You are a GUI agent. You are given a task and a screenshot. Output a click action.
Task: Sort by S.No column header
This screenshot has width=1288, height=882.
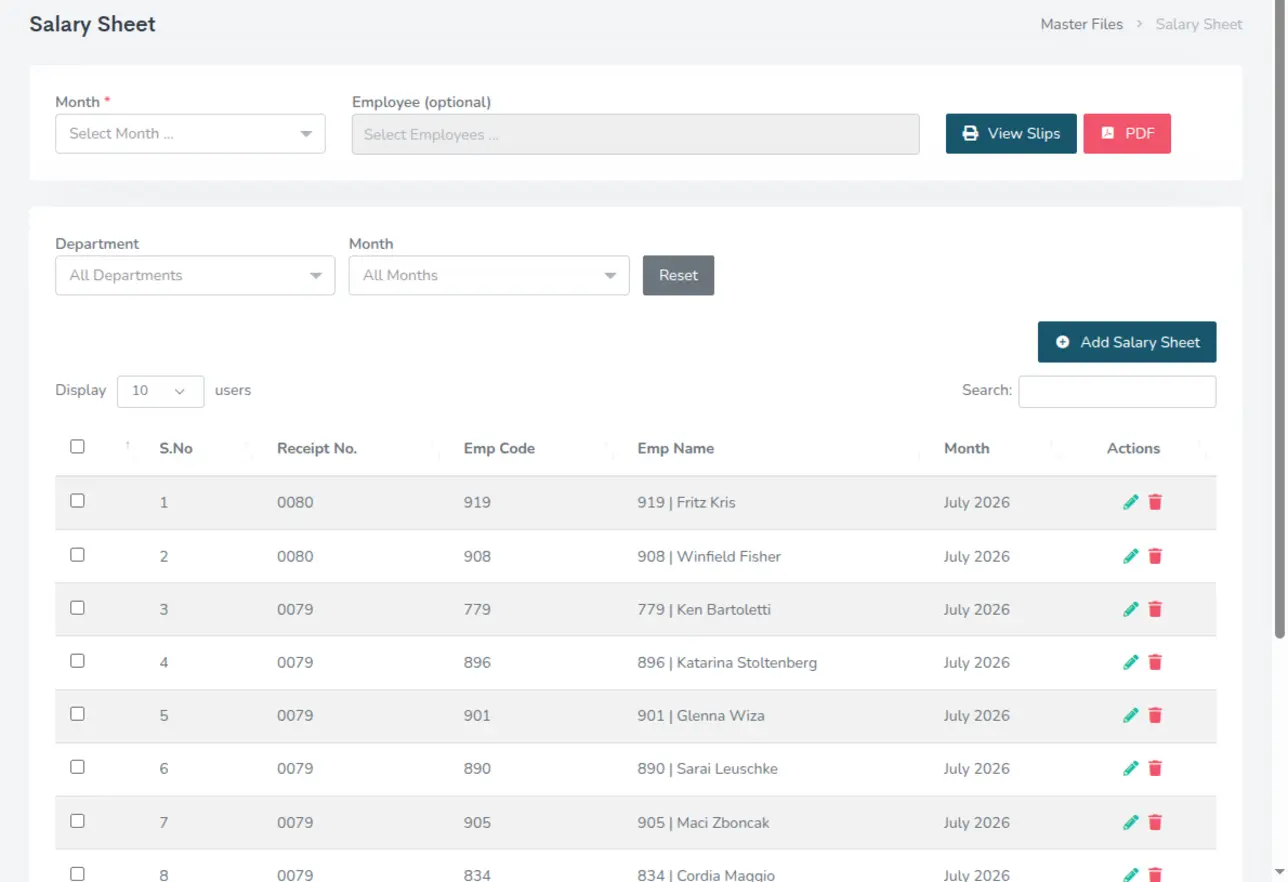(x=176, y=448)
